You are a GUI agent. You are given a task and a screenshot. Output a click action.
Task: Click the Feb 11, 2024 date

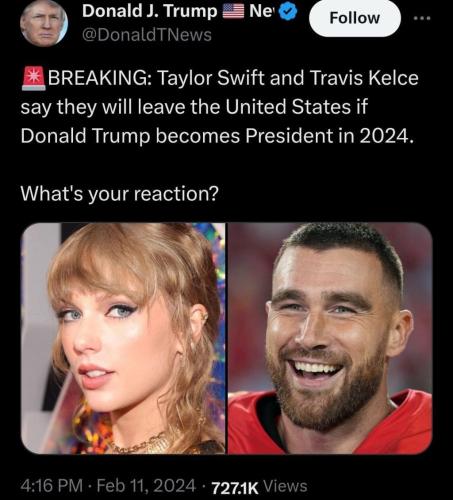(146, 486)
